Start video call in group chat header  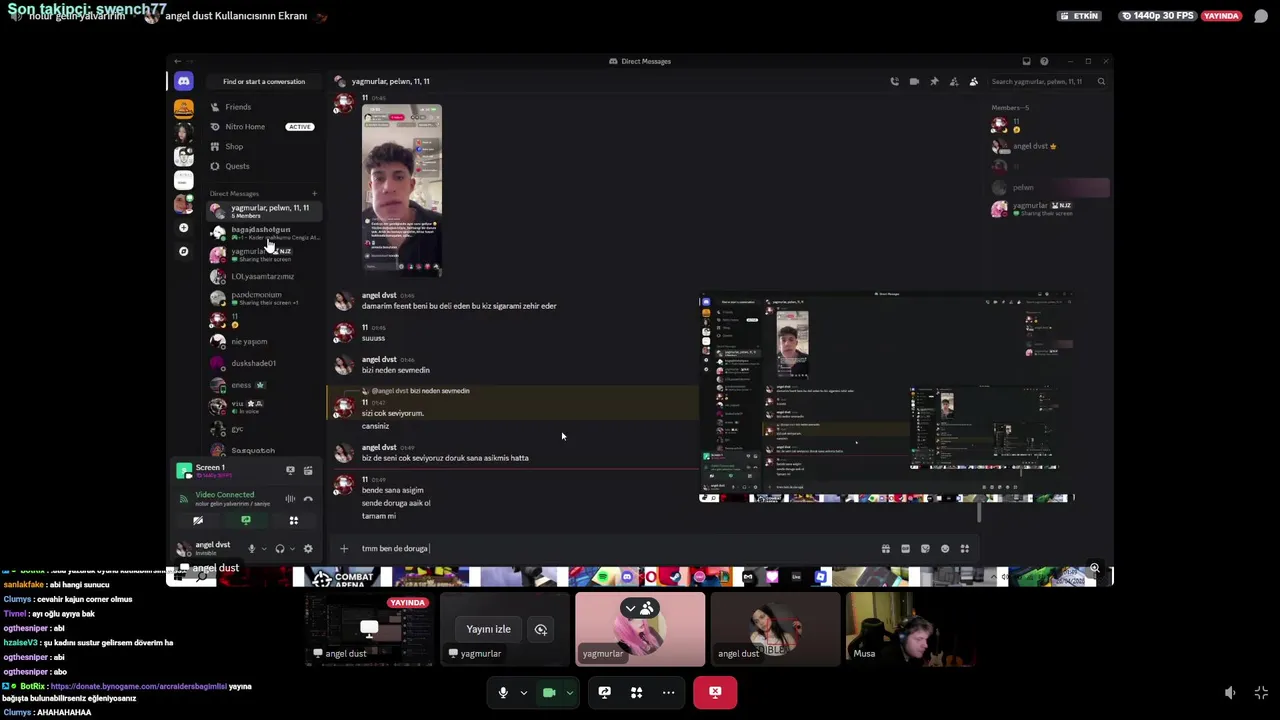click(x=914, y=81)
